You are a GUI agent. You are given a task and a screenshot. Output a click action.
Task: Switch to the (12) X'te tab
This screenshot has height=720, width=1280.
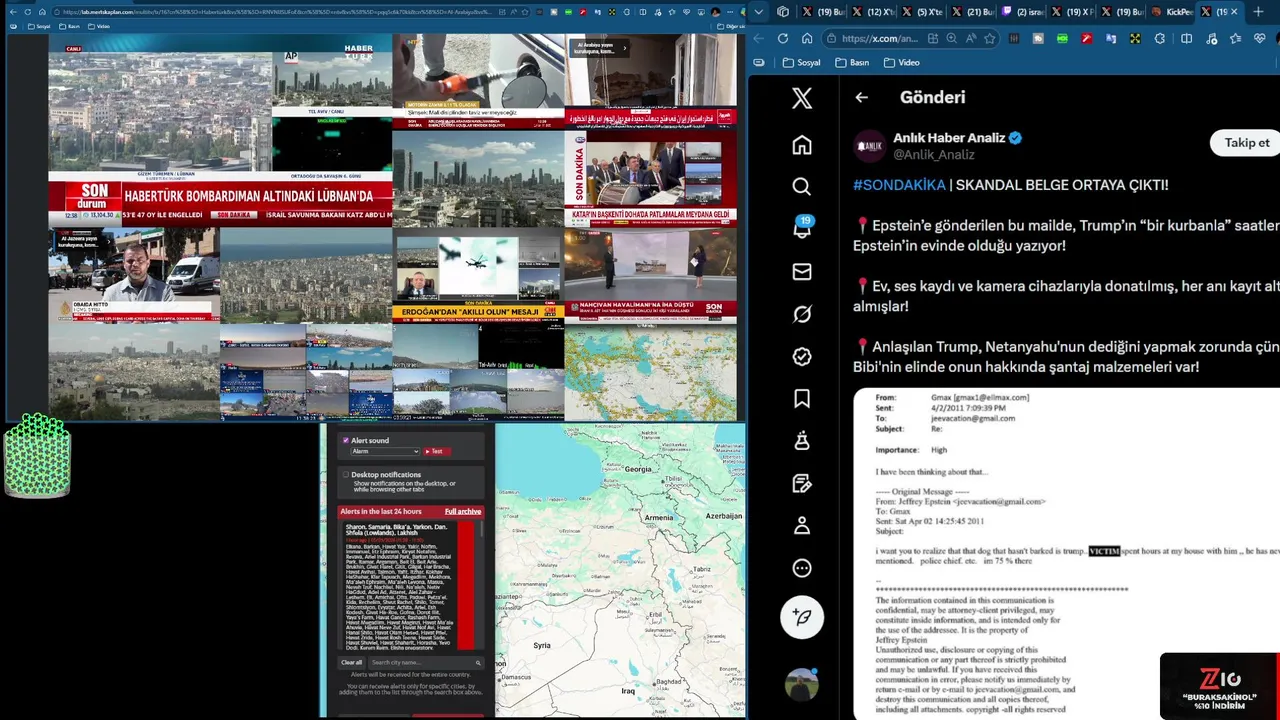873,12
